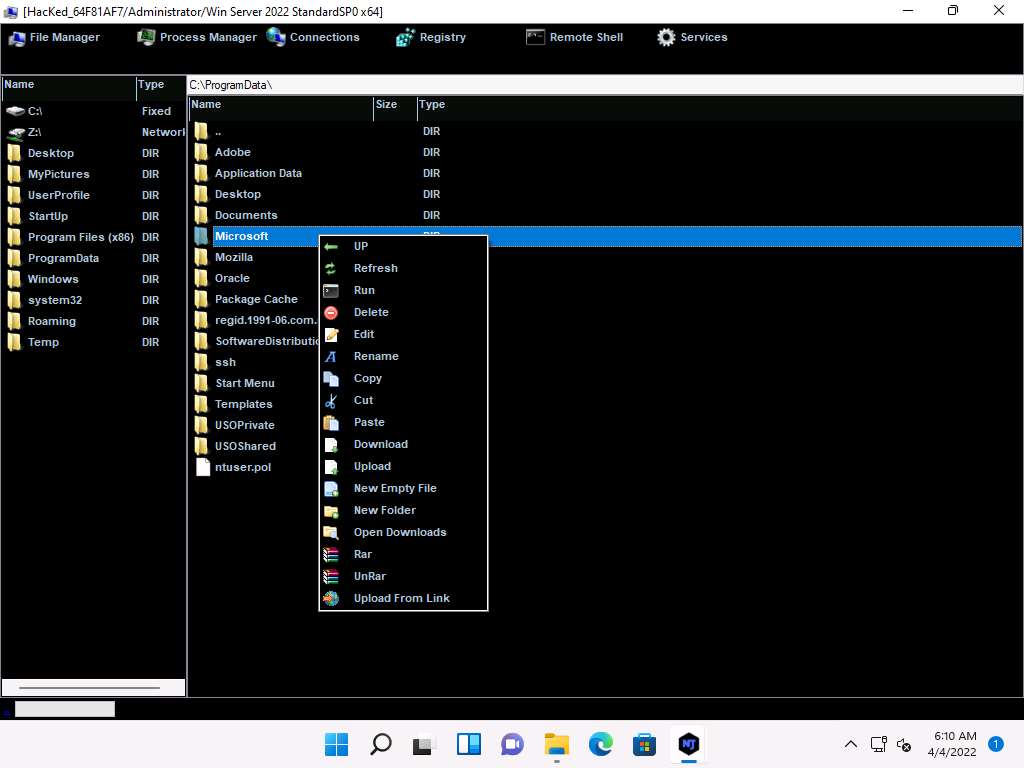Click the File Manager toolbar icon
1024x768 pixels.
tap(17, 38)
